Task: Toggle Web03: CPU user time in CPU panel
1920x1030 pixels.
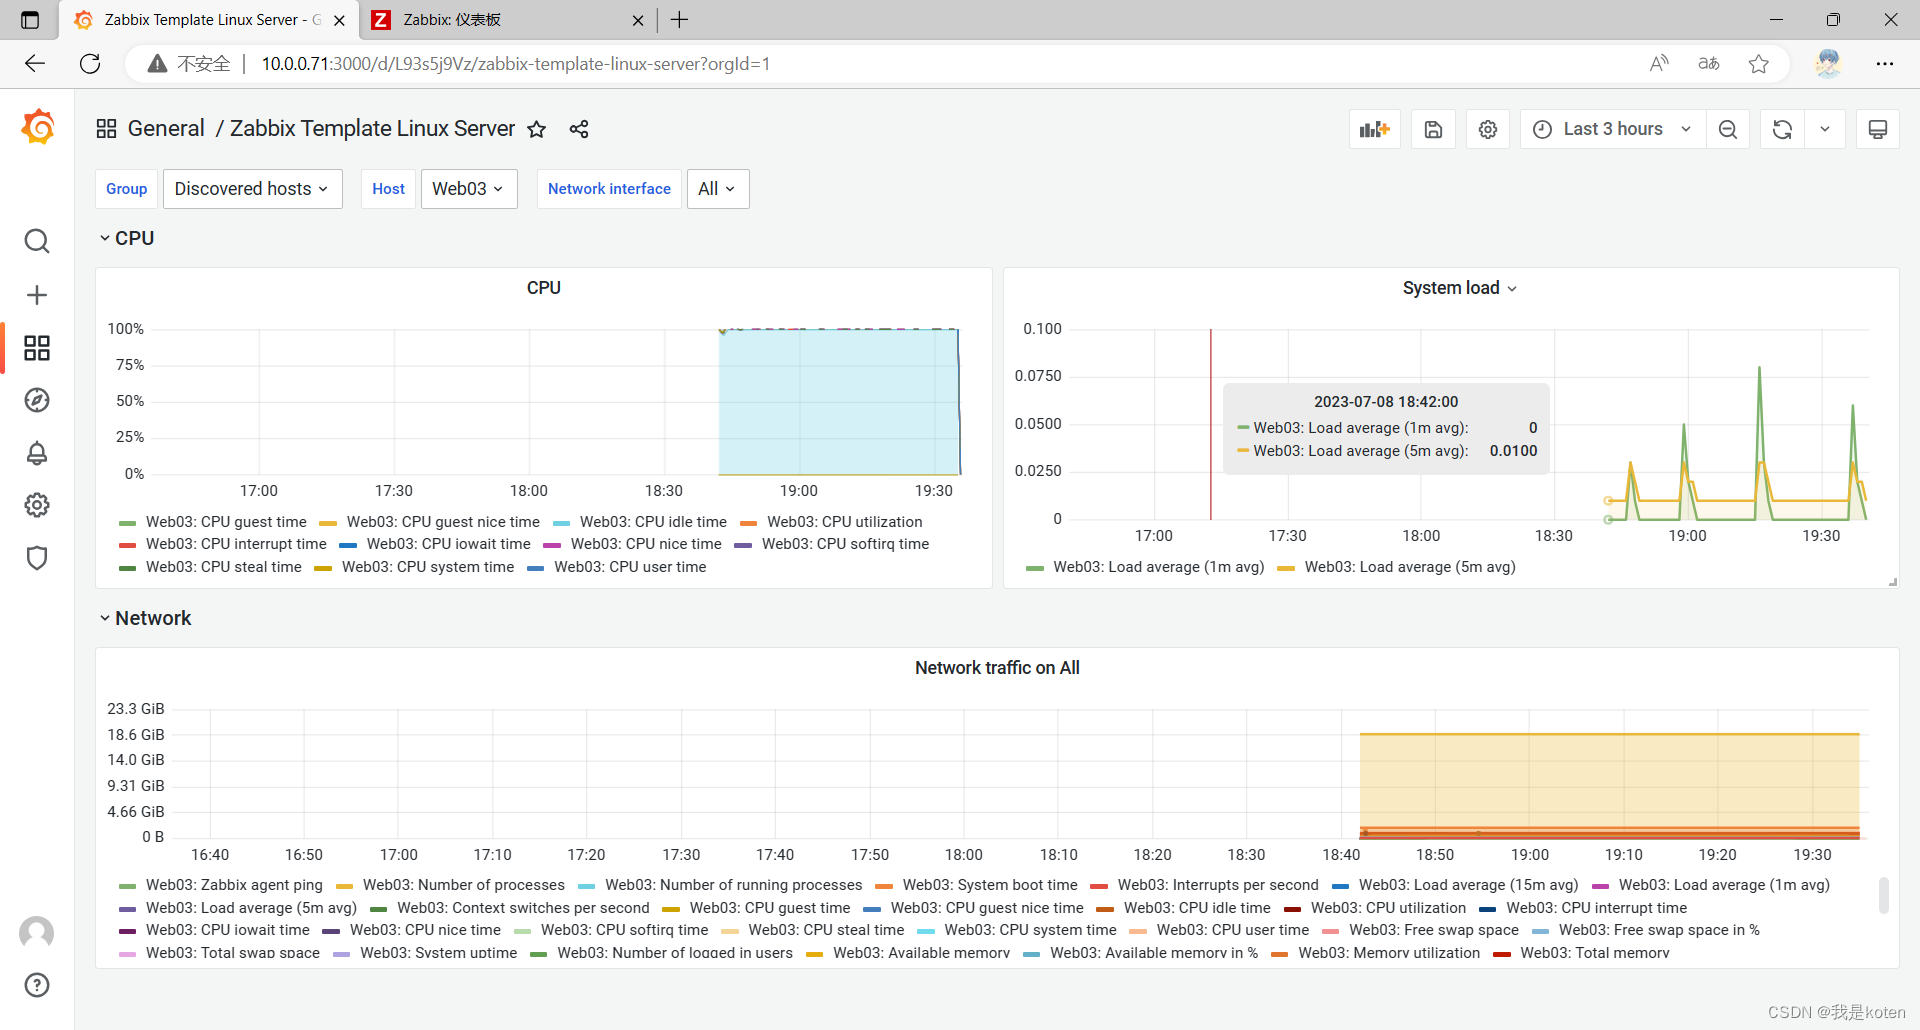Action: pos(630,567)
